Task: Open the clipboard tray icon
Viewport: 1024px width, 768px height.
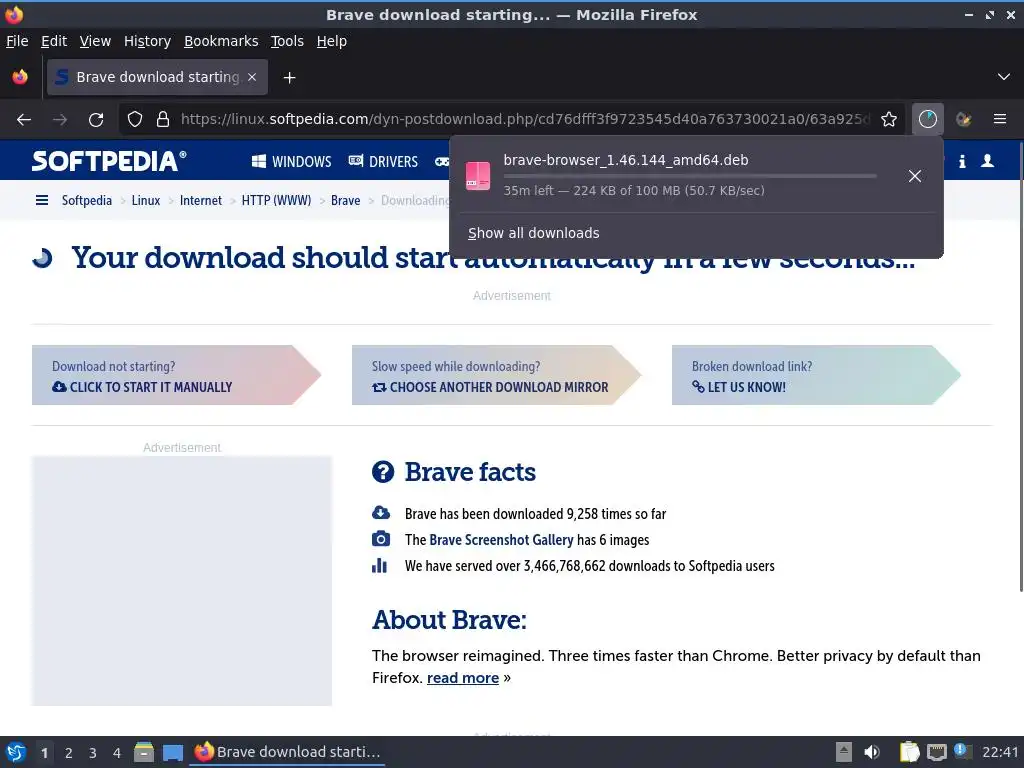Action: (910, 752)
